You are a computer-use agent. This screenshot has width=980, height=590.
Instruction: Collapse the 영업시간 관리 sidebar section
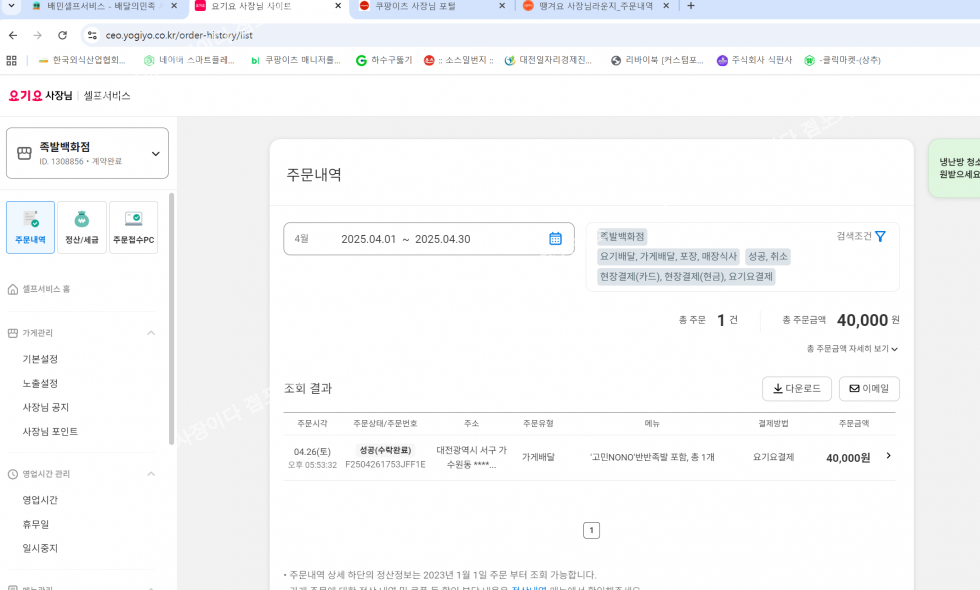(151, 474)
